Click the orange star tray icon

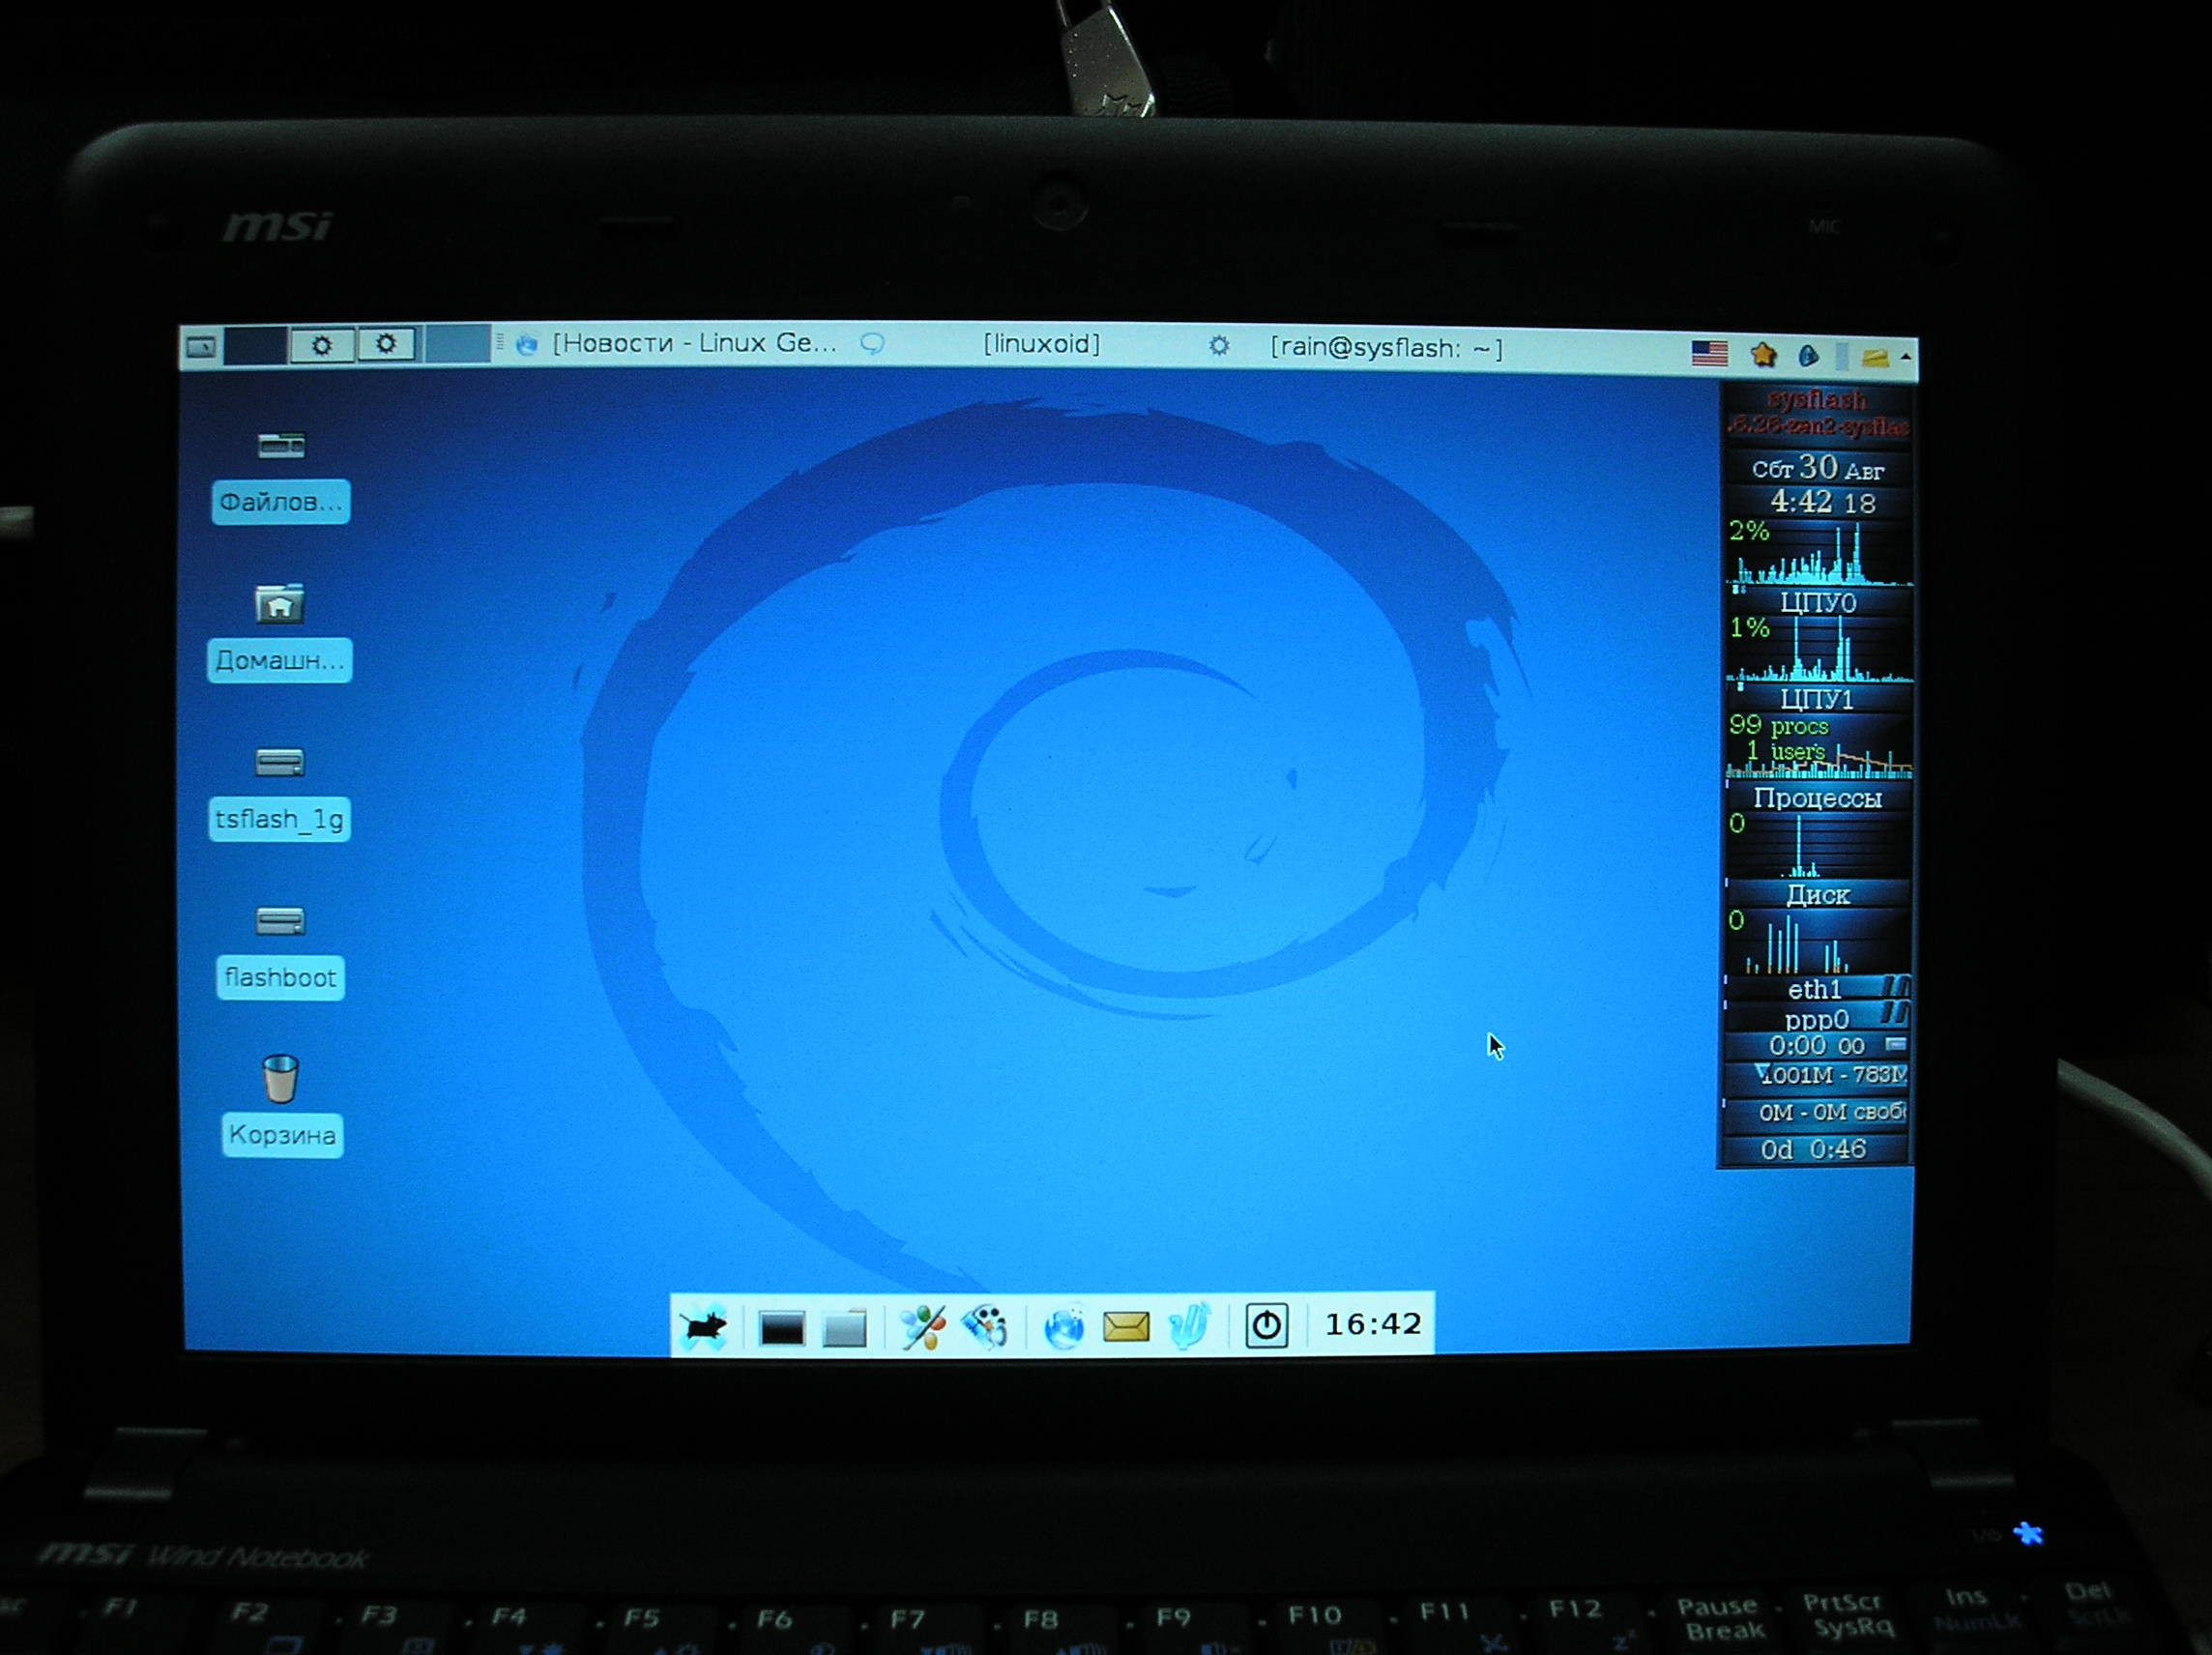[x=1763, y=354]
